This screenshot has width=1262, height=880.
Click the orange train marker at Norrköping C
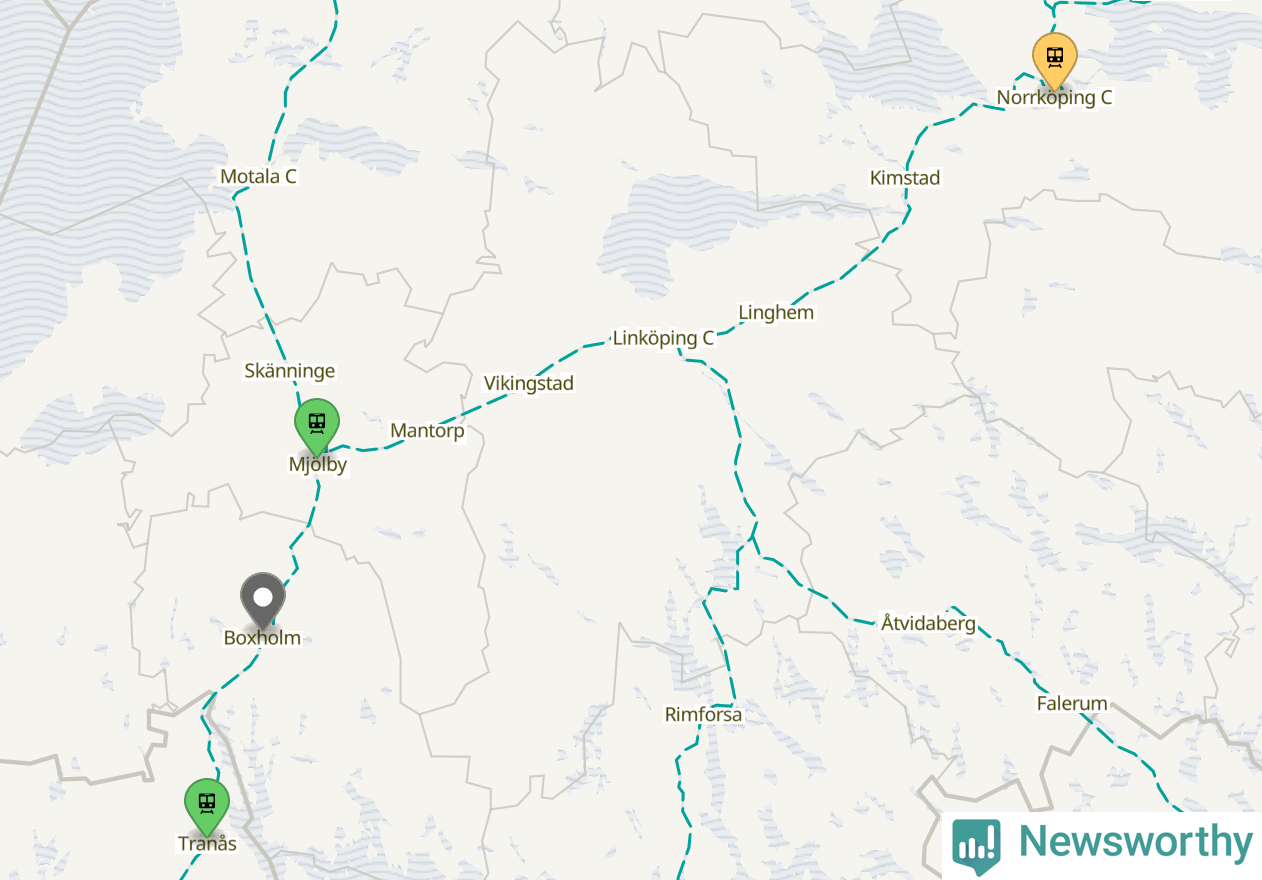pos(1054,60)
